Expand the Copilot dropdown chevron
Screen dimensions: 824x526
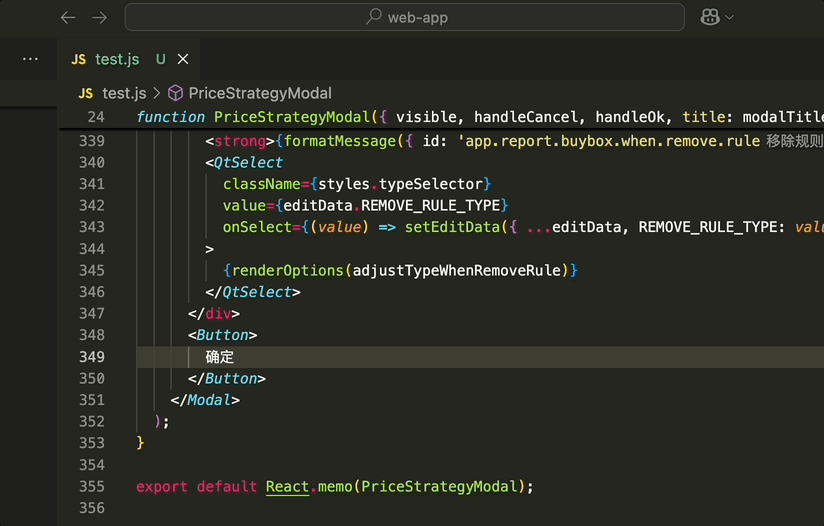(729, 17)
